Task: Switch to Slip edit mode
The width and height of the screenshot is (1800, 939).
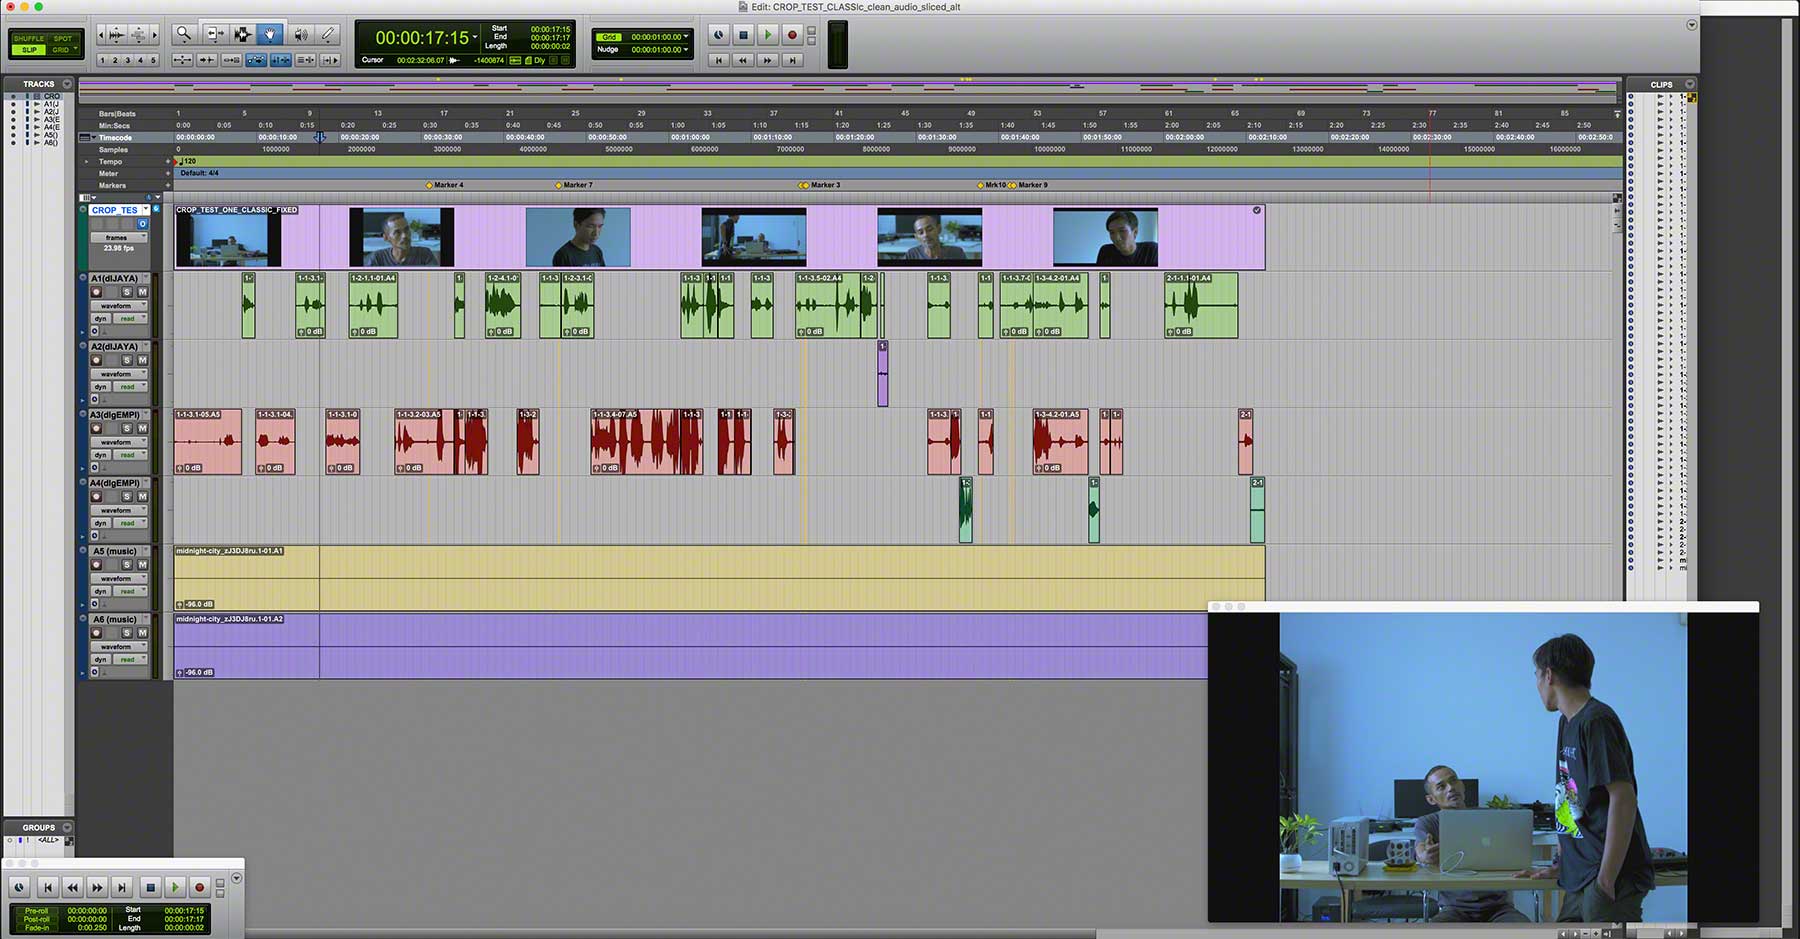Action: [x=28, y=50]
